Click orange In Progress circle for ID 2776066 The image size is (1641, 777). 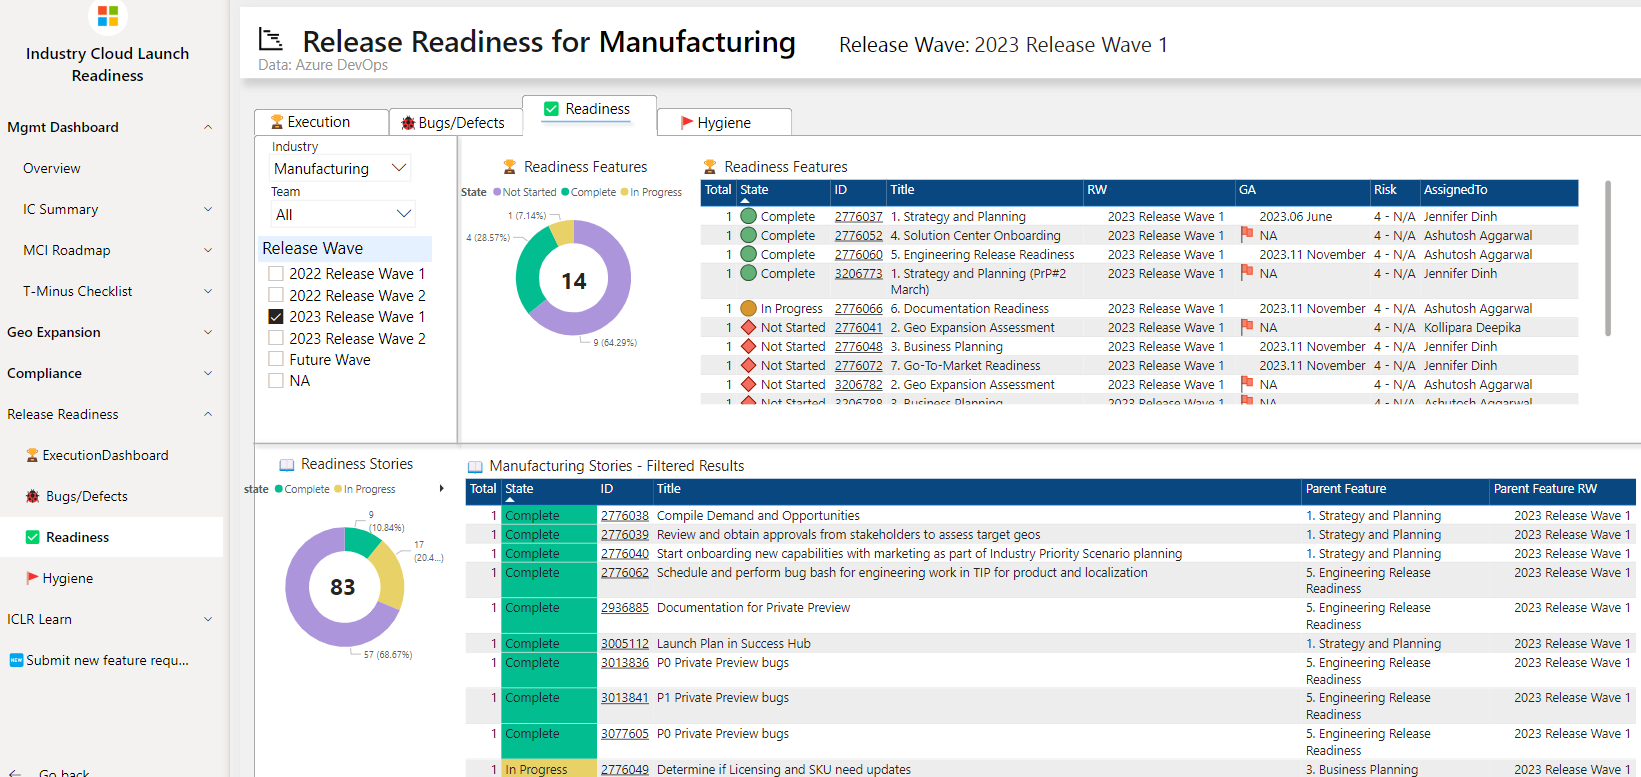coord(748,308)
